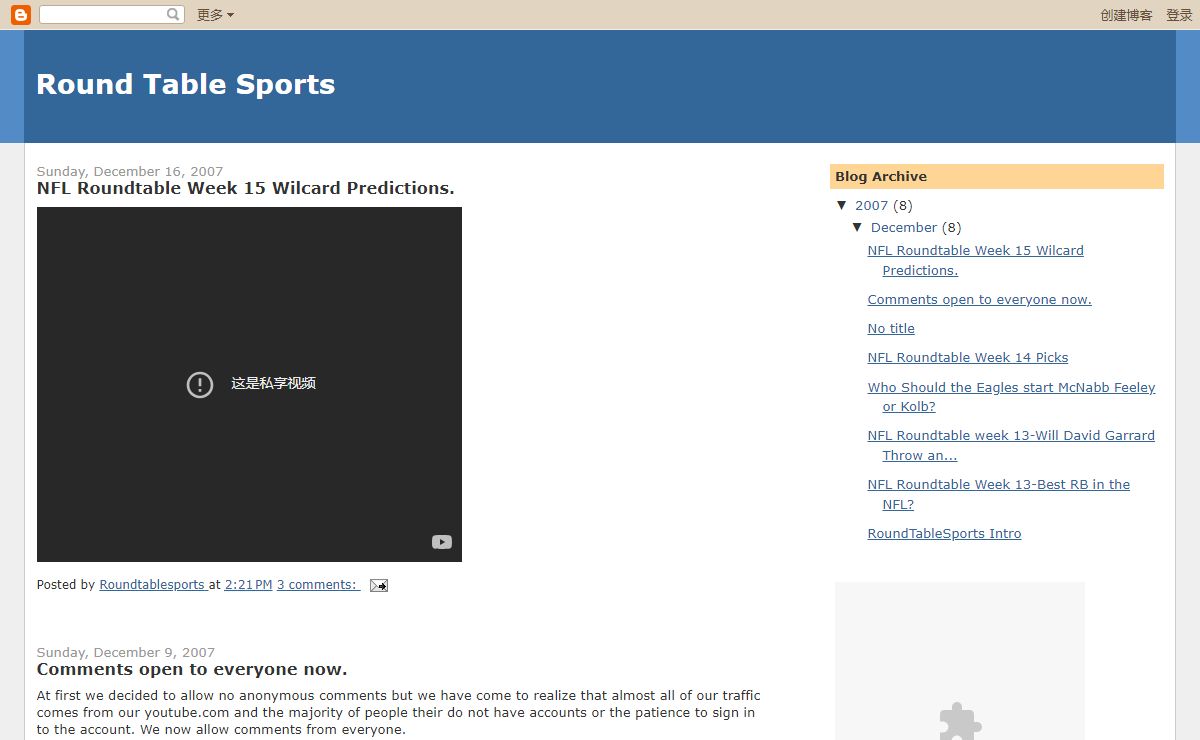Click the orange Blogger logo icon
1200x740 pixels.
pyautogui.click(x=20, y=15)
